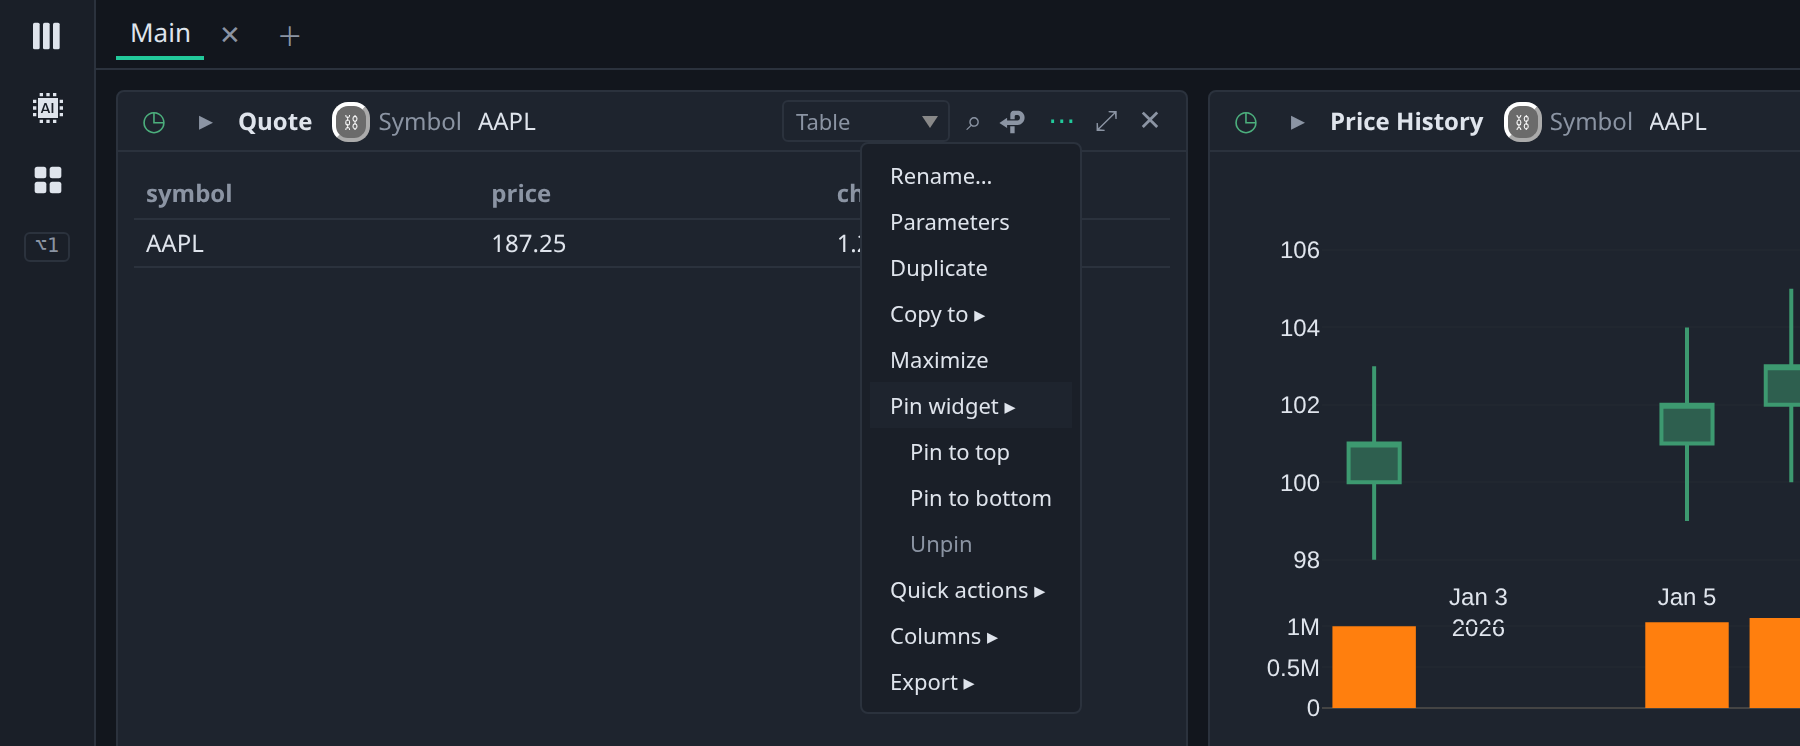1800x746 pixels.
Task: Expand the Columns submenu
Action: (x=970, y=636)
